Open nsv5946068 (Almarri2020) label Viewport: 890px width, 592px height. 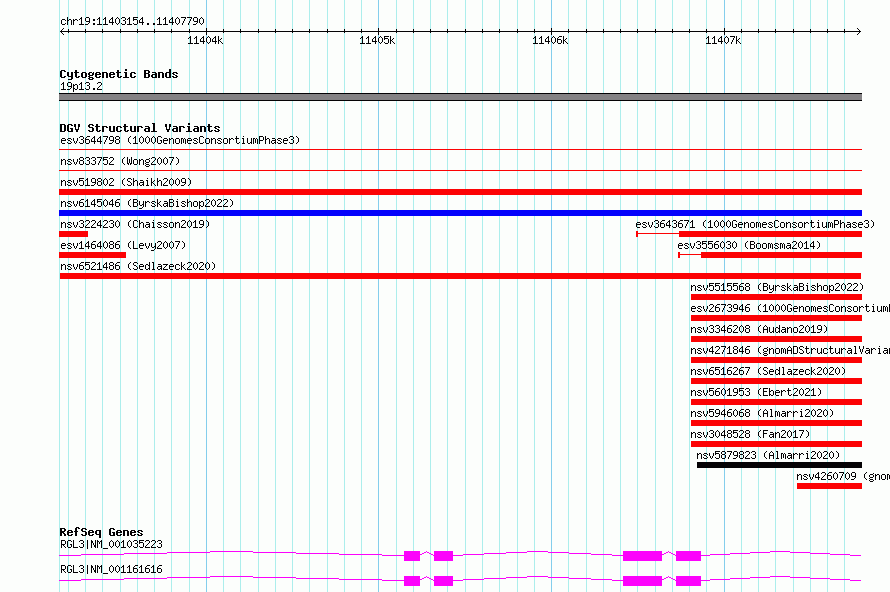click(762, 413)
